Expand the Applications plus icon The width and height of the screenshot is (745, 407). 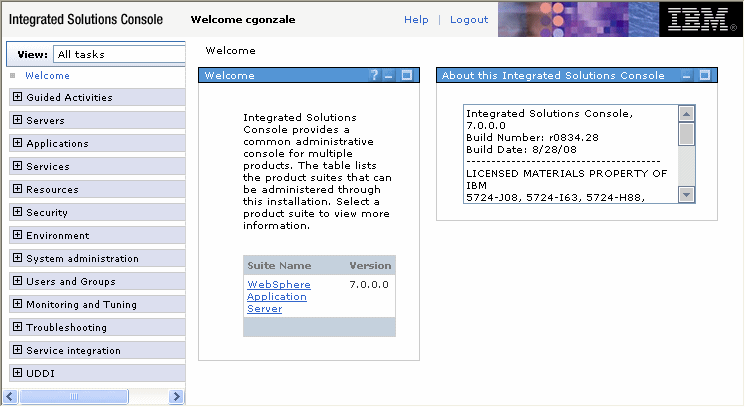click(18, 143)
